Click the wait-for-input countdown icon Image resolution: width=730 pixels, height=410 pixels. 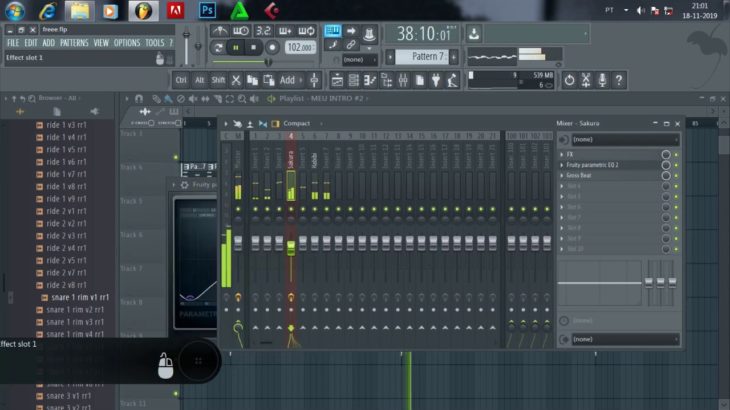[241, 31]
